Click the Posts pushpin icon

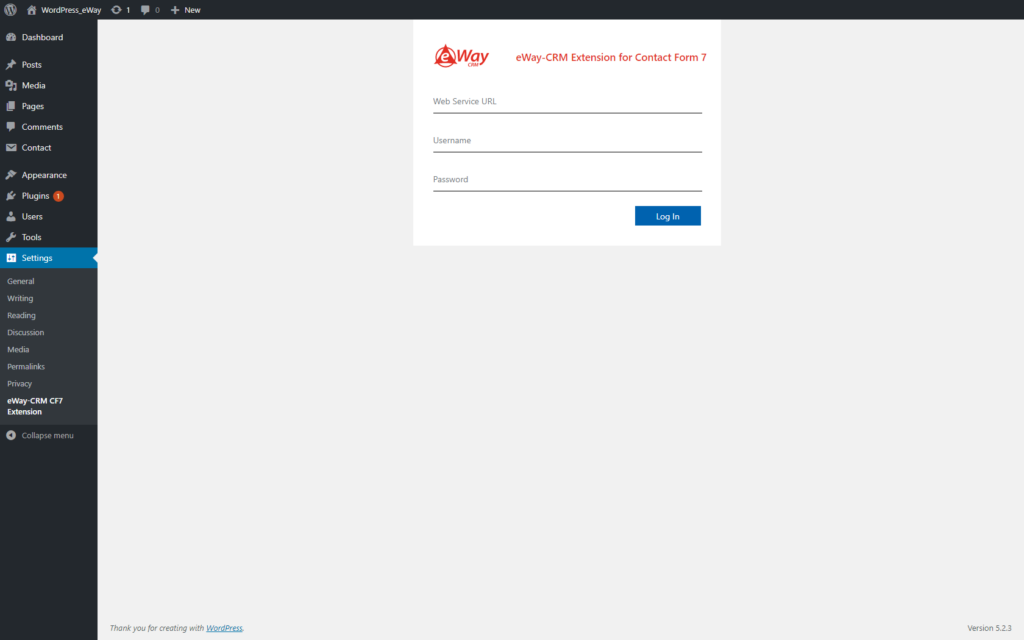tap(11, 65)
